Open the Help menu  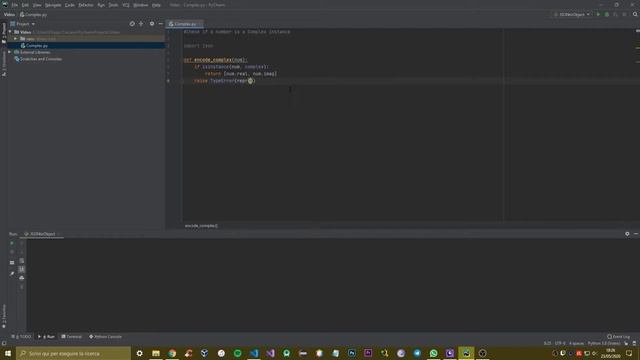tap(156, 5)
